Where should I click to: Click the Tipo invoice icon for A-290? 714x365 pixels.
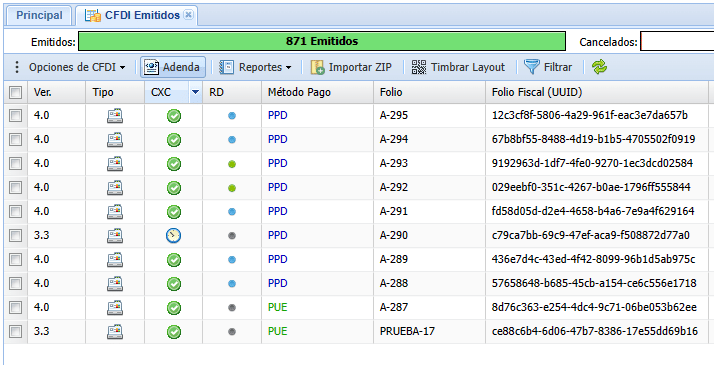[115, 235]
